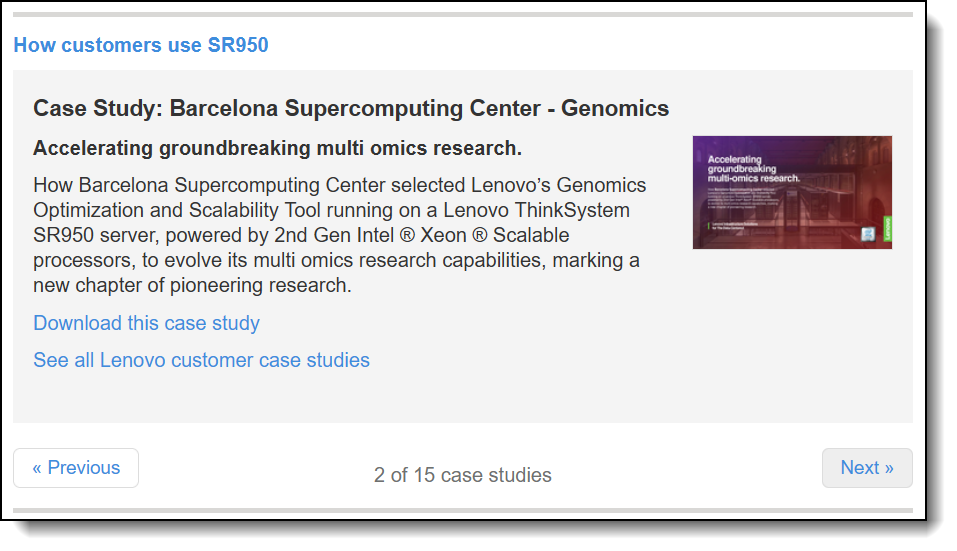The image size is (957, 551).
Task: Follow See all Lenovo customer case studies link
Action: point(201,360)
